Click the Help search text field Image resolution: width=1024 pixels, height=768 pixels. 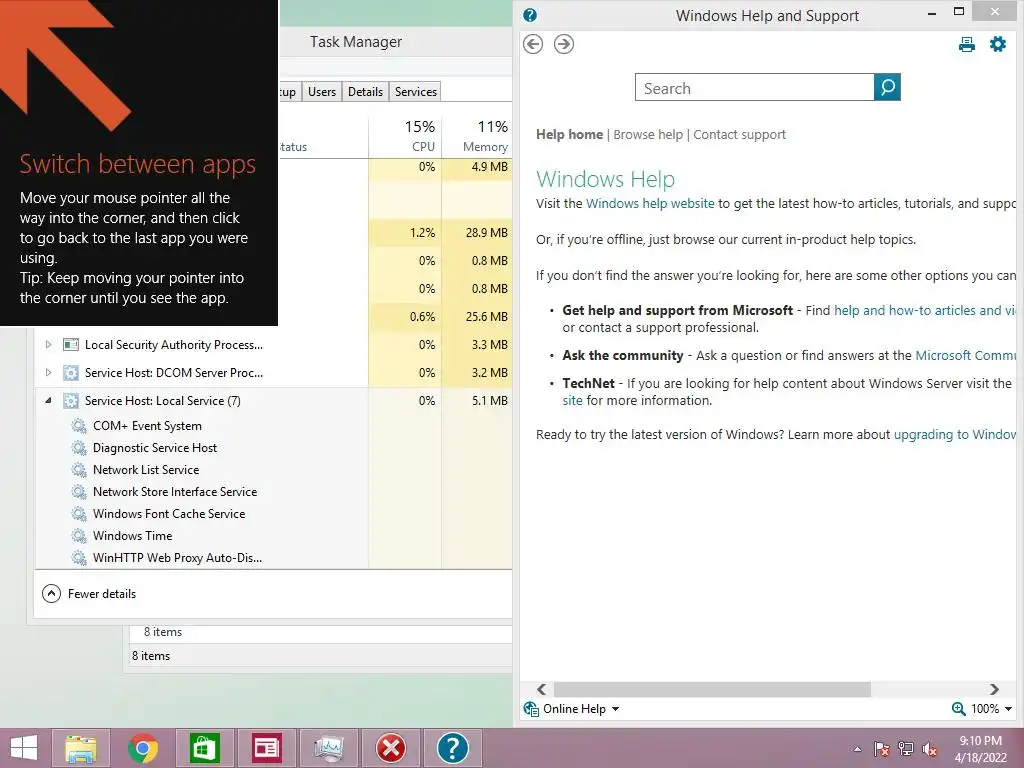[754, 88]
